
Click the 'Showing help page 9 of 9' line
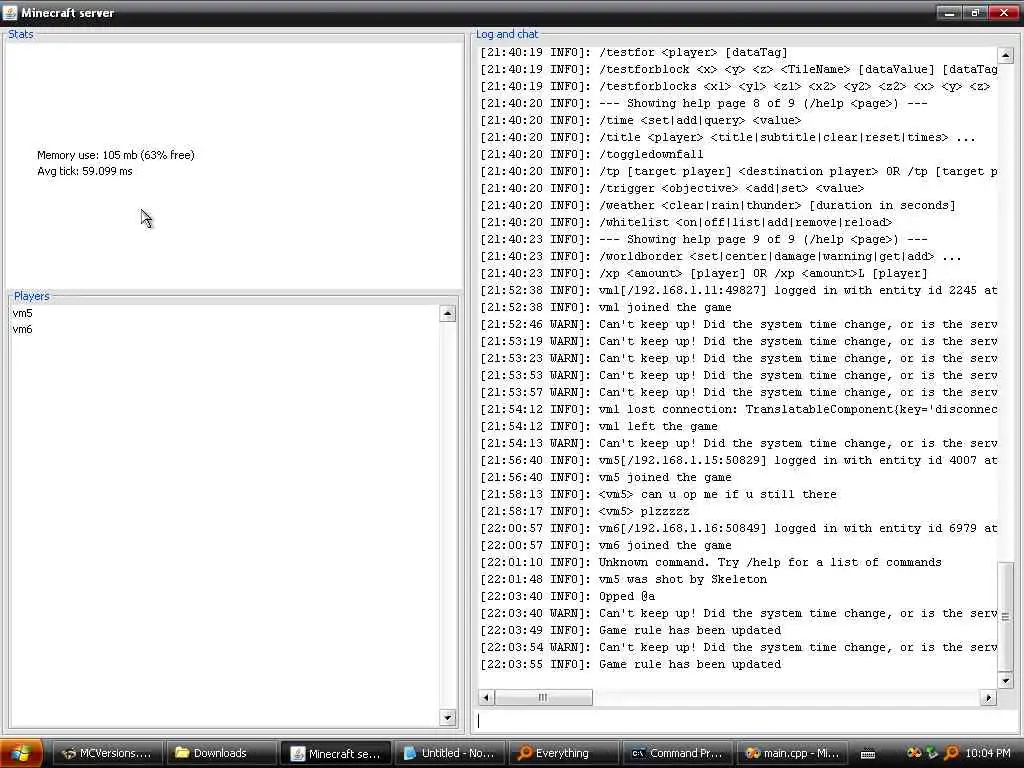[x=704, y=239]
